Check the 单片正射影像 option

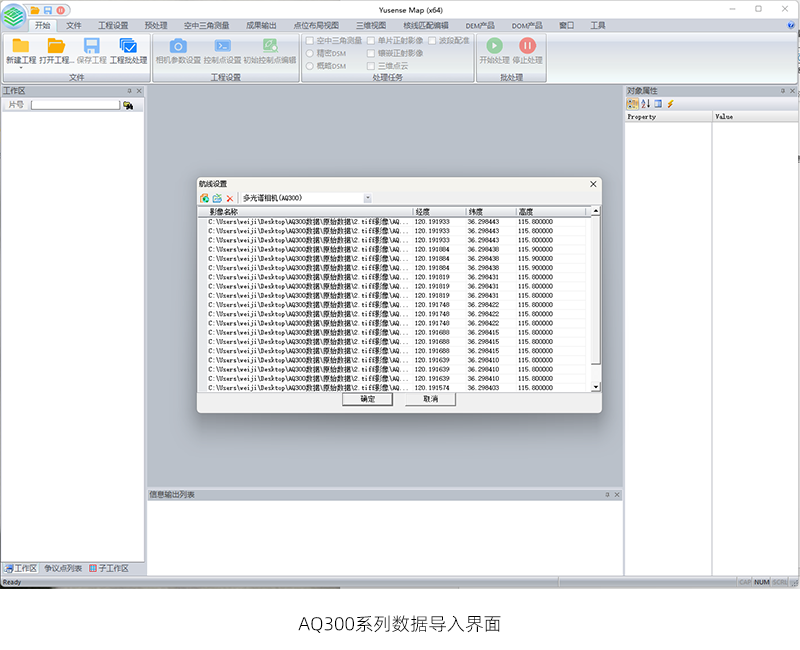tap(371, 41)
